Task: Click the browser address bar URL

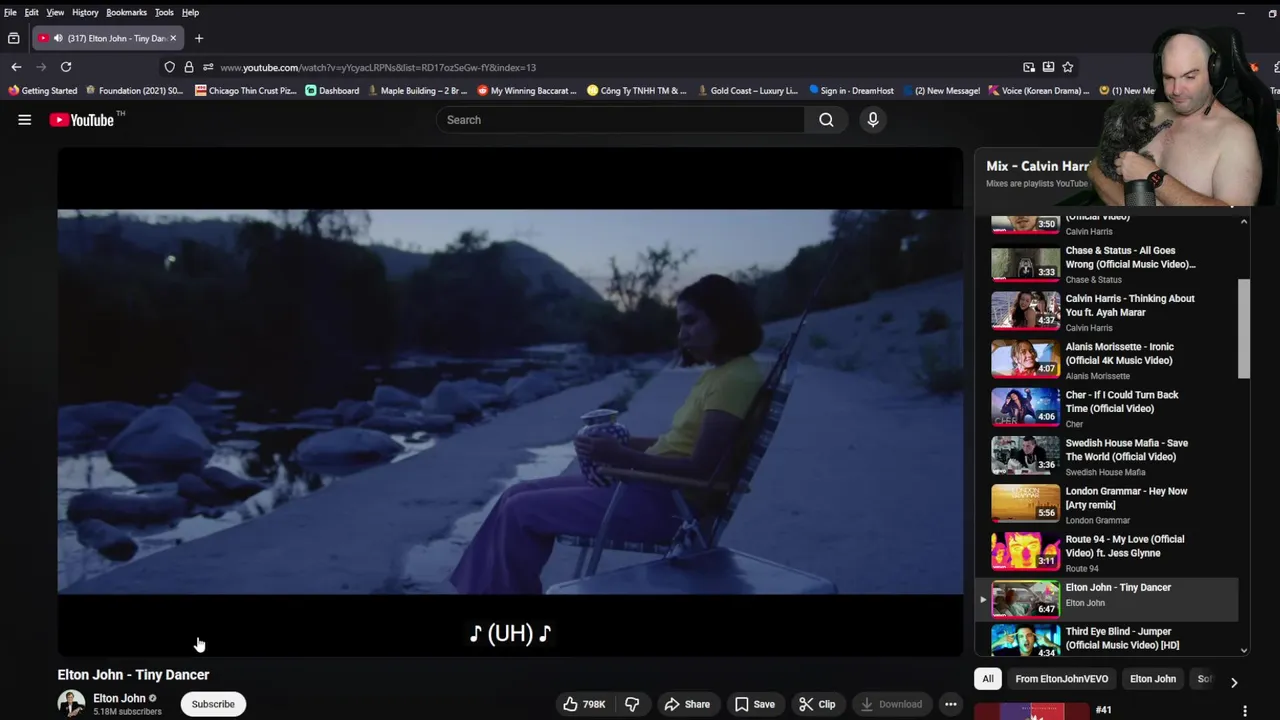Action: pos(378,67)
